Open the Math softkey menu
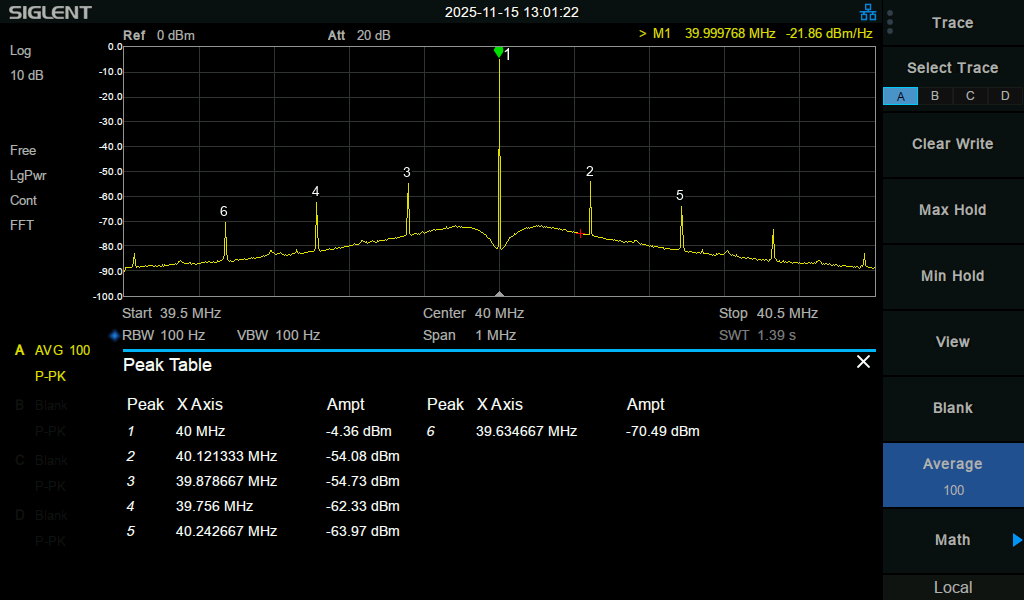1024x600 pixels. (x=953, y=540)
